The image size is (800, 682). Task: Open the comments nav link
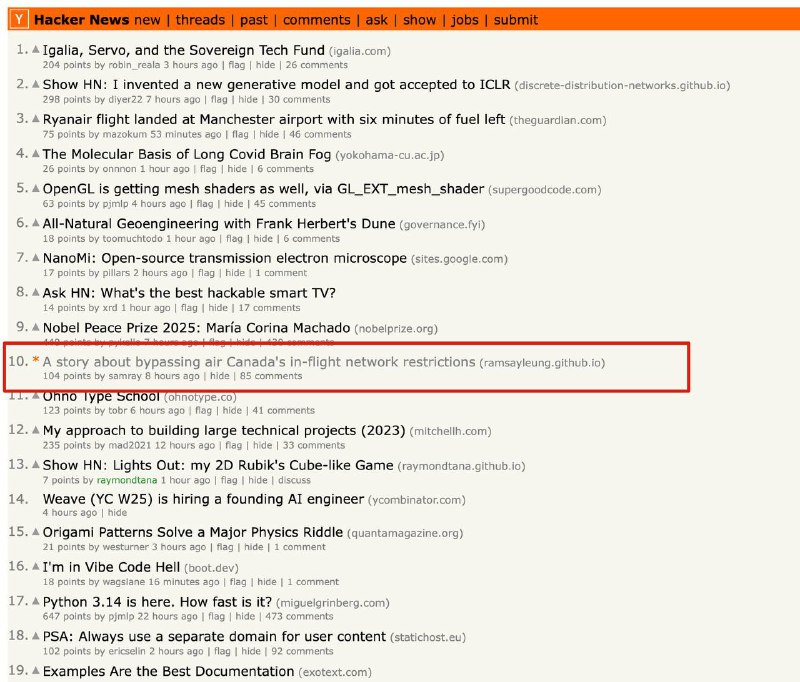[316, 20]
